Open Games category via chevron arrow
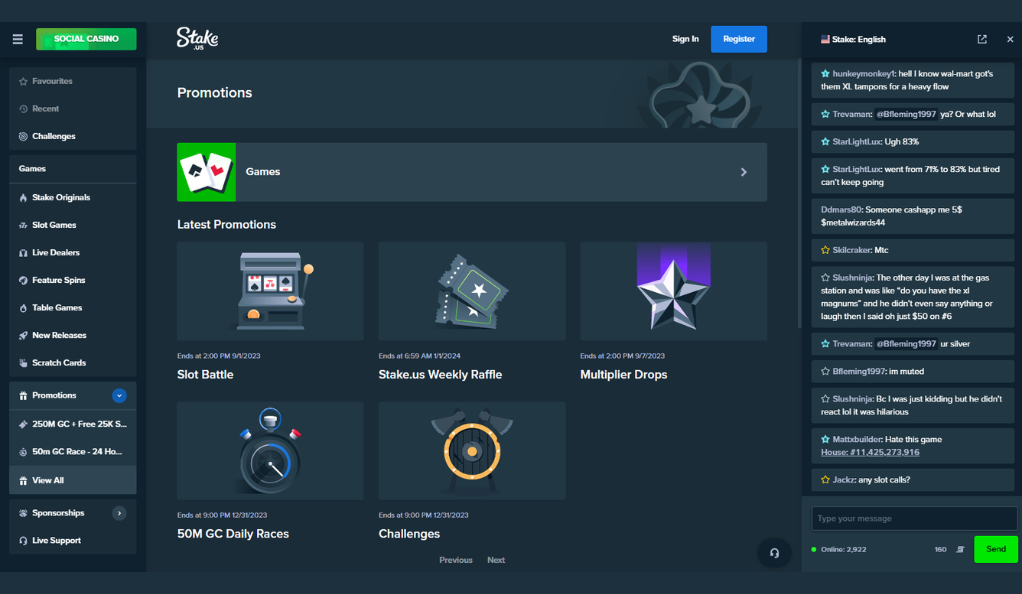This screenshot has width=1022, height=594. 744,172
